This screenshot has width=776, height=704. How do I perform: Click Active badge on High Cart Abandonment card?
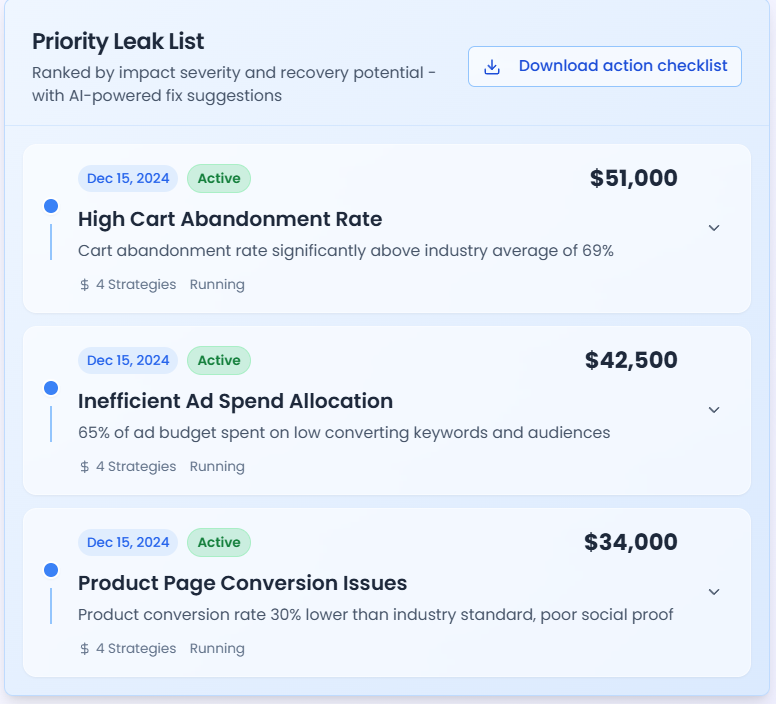tap(218, 179)
